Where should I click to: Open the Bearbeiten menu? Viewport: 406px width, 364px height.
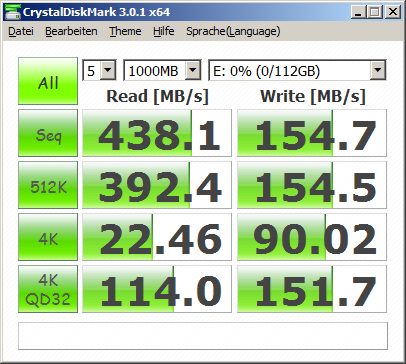point(71,31)
